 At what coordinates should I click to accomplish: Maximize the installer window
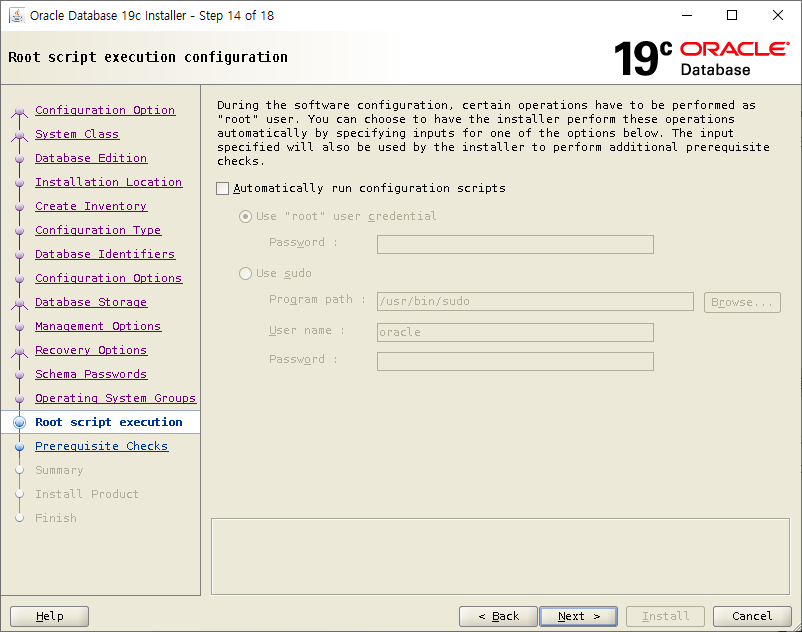[x=732, y=15]
